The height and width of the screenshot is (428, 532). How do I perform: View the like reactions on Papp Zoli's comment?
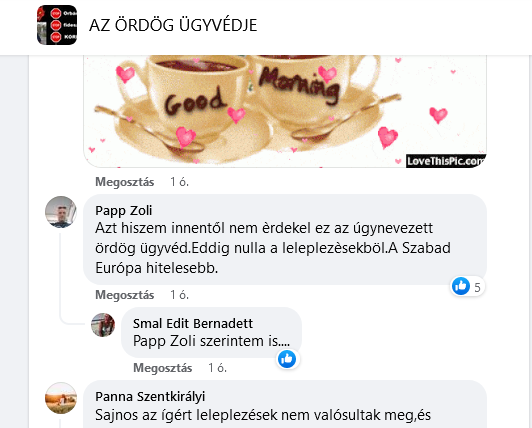tap(461, 286)
